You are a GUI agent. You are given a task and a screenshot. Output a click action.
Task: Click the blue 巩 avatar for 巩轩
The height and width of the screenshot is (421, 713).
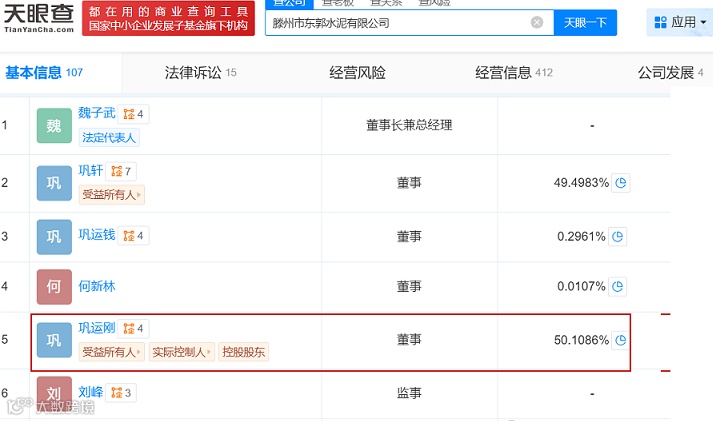tap(54, 183)
